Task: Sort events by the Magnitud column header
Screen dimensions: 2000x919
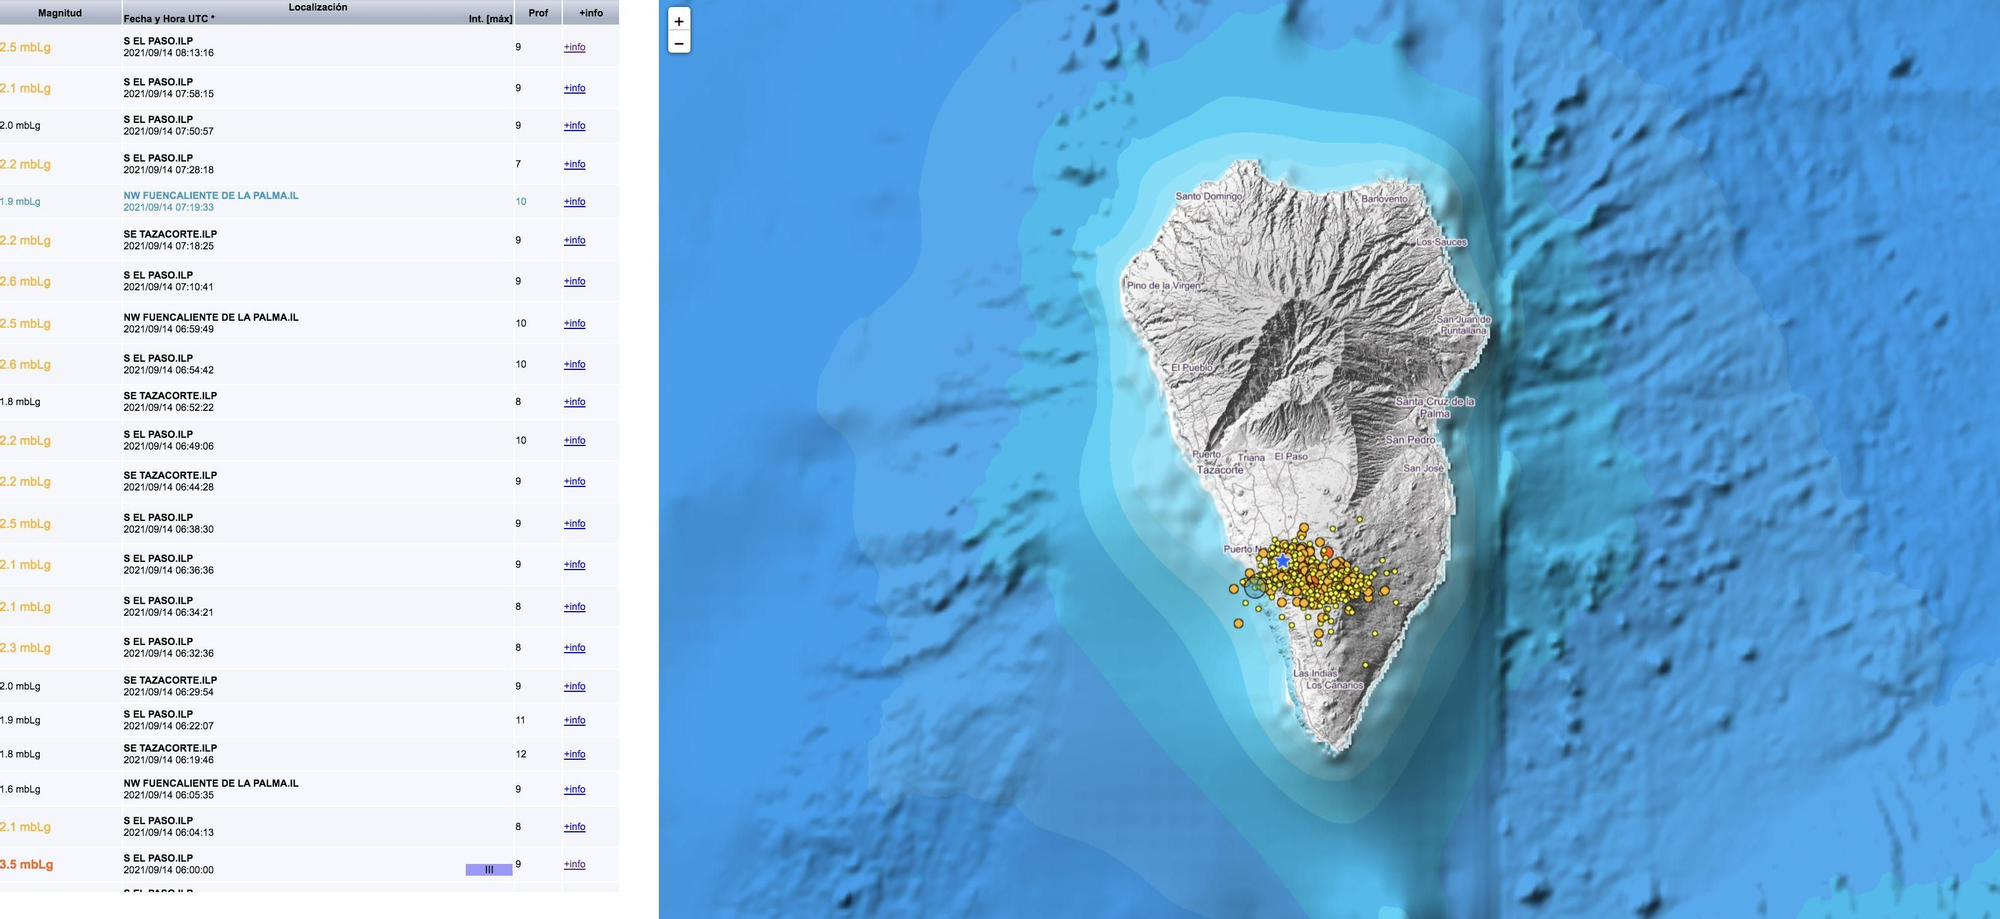Action: click(58, 12)
